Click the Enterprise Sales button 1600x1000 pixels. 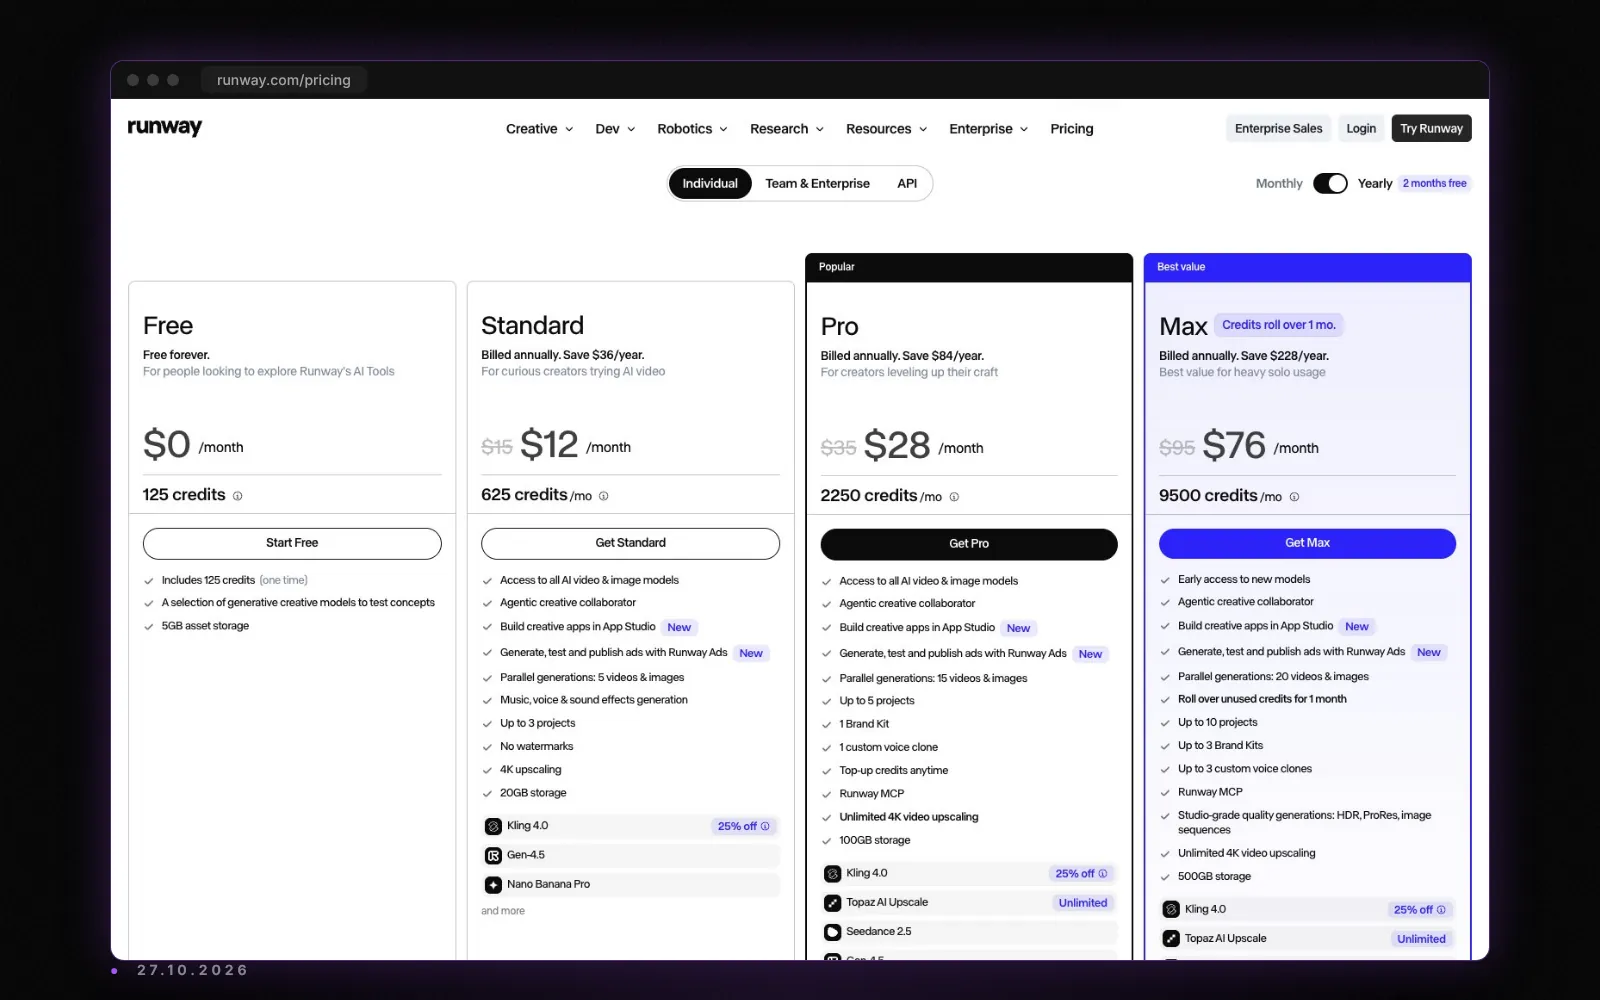pyautogui.click(x=1278, y=128)
